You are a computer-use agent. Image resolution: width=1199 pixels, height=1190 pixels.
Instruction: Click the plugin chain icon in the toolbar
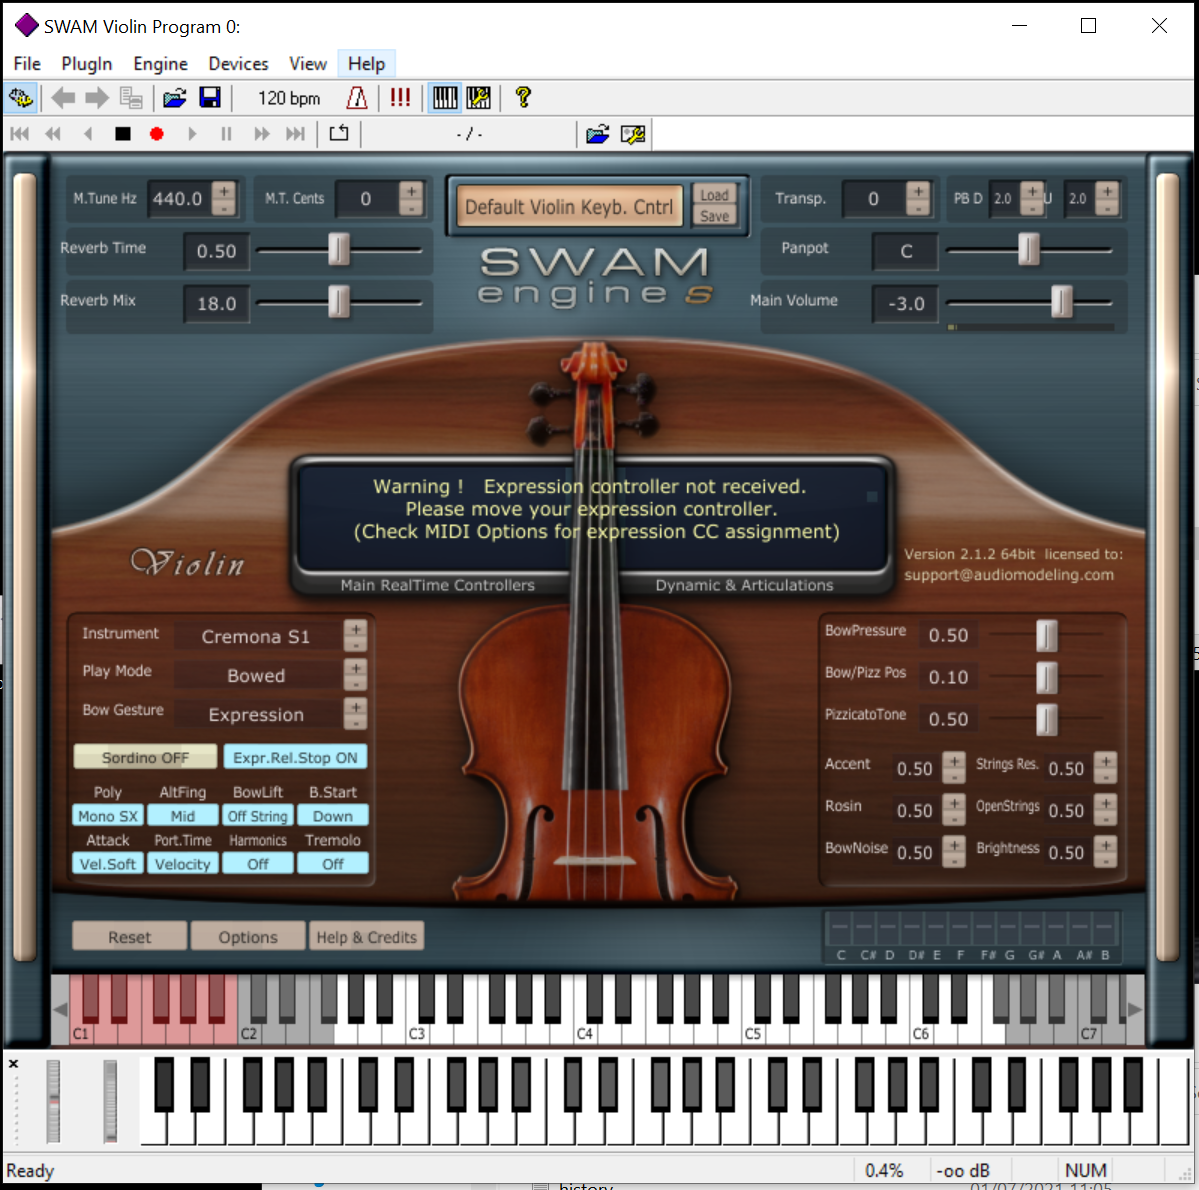(21, 98)
